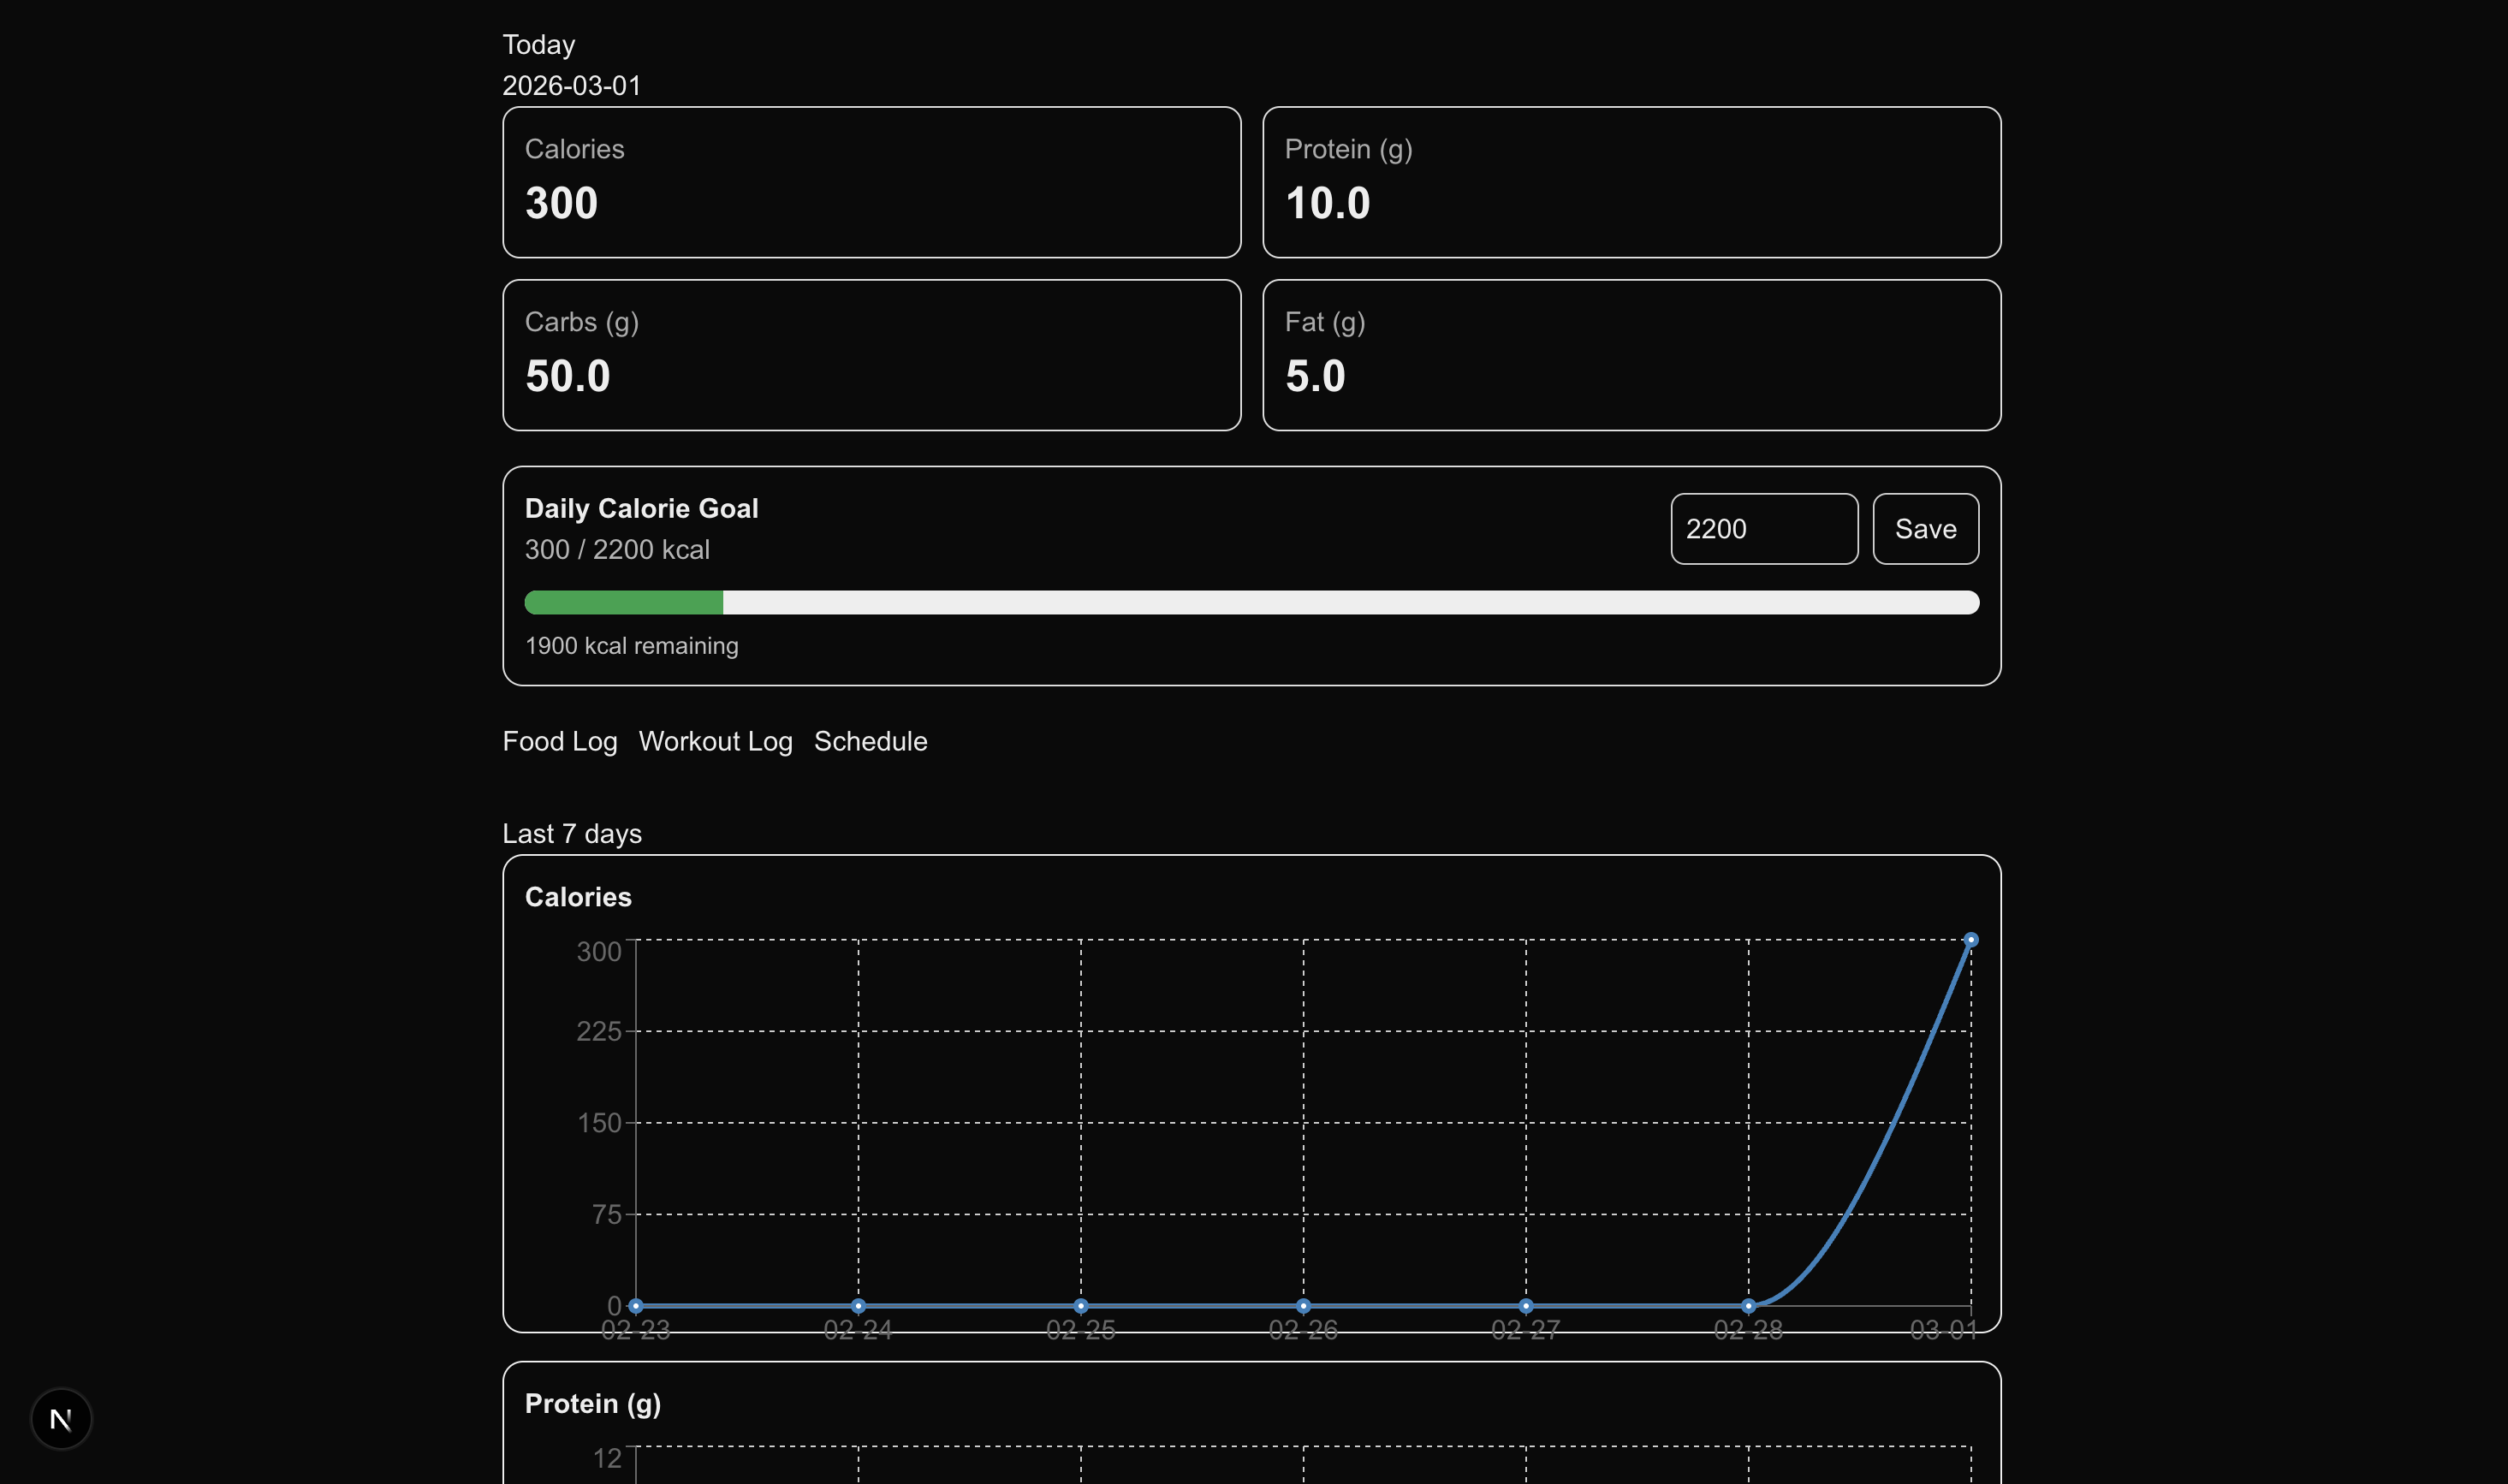Click the 1900 kcal remaining text
The image size is (2508, 1484).
coord(631,646)
